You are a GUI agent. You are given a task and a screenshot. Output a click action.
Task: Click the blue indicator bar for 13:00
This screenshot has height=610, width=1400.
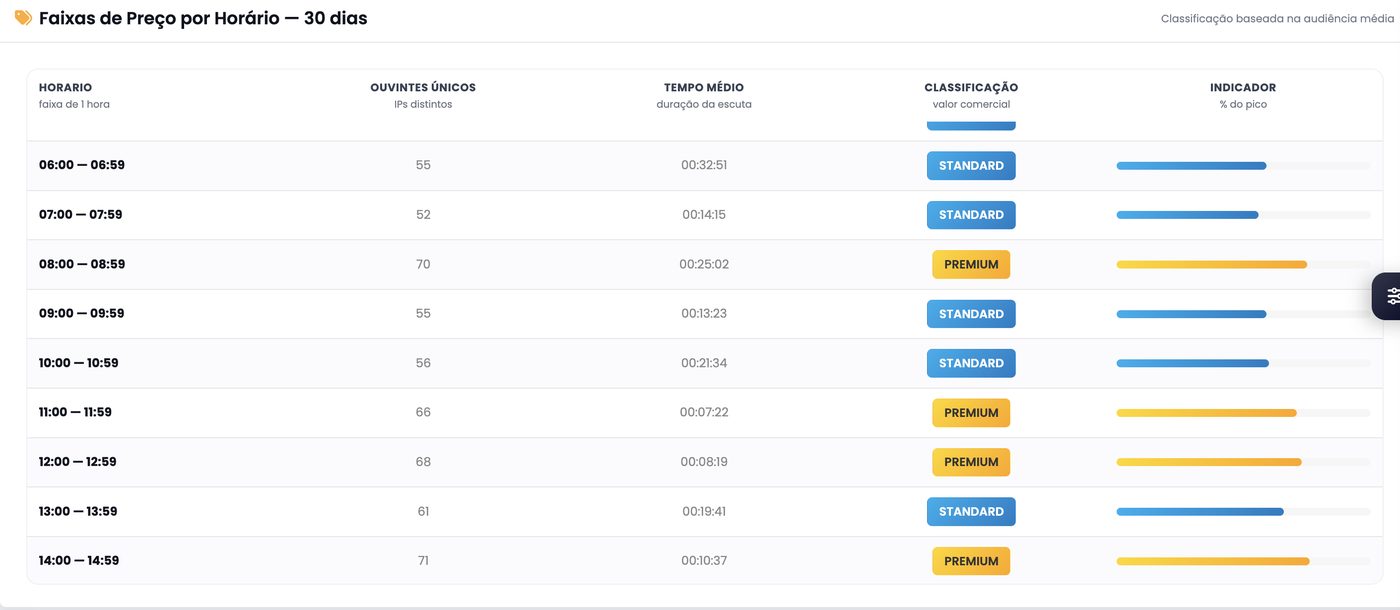(1200, 512)
